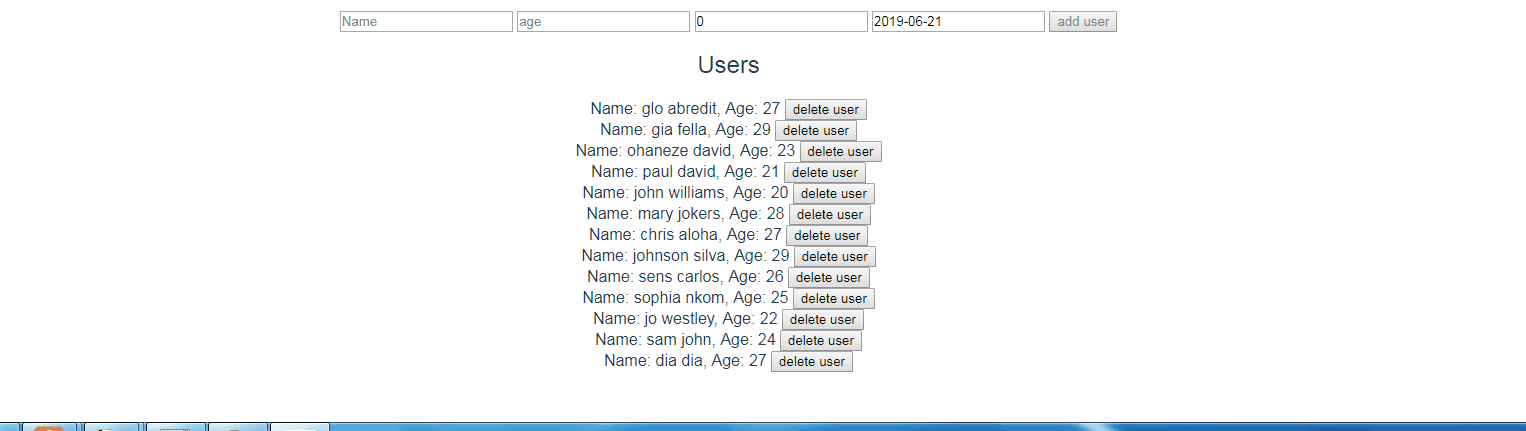Delete user sens carlos
The height and width of the screenshot is (431, 1526).
click(829, 278)
